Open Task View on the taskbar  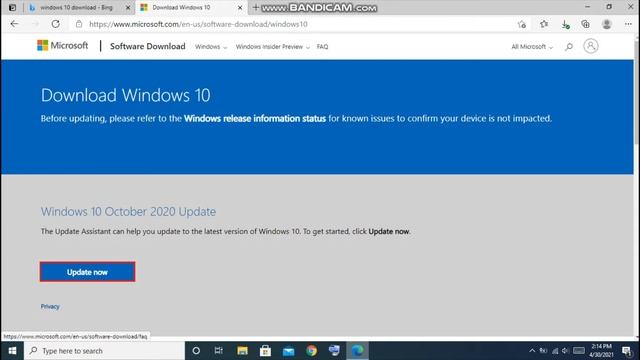point(219,351)
